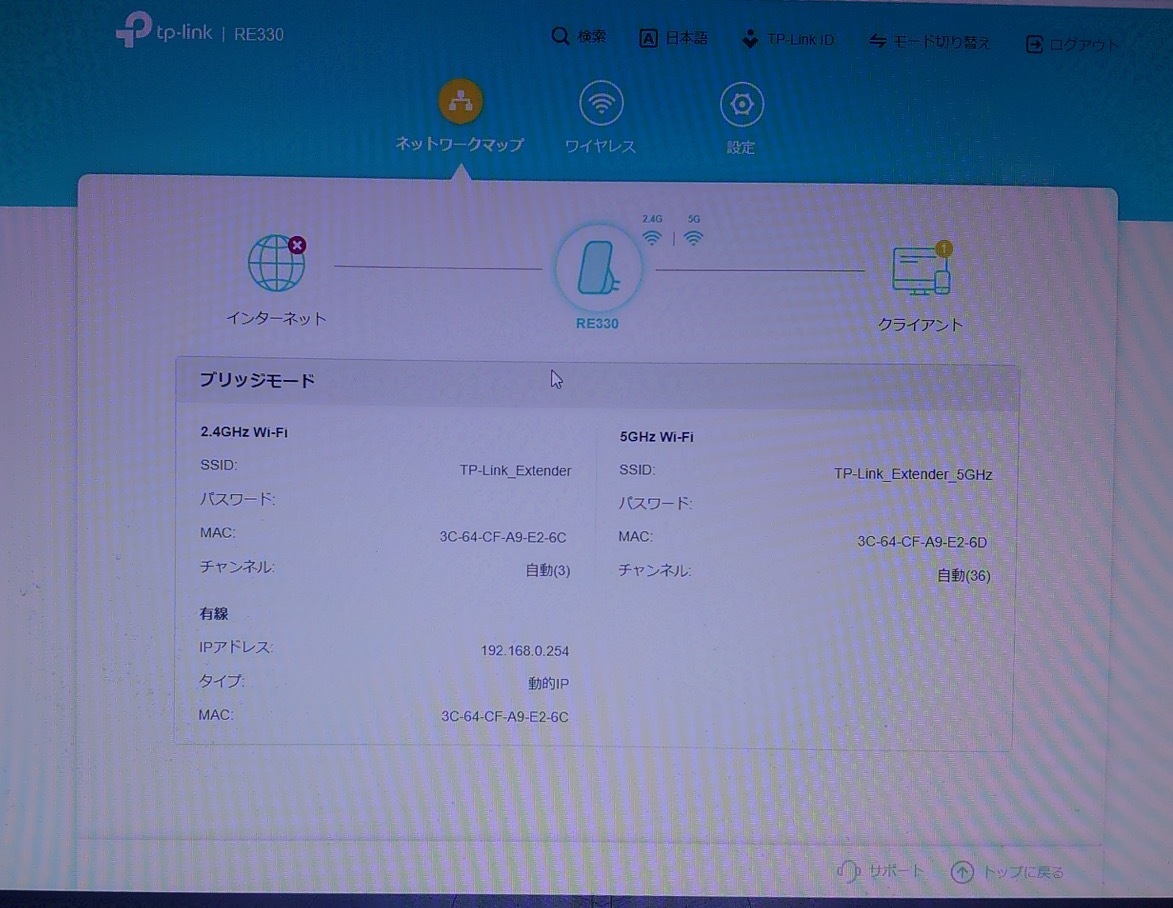Click the 2.4GHz パスワード label

coord(237,499)
